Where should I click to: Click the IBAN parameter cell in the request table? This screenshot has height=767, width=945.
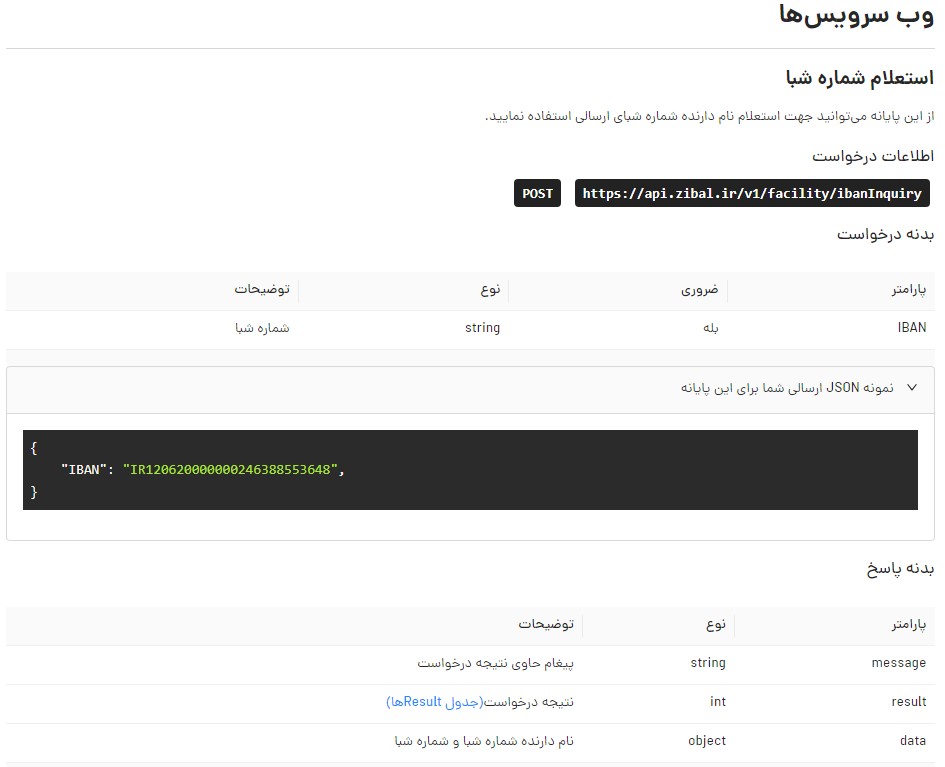coord(911,328)
